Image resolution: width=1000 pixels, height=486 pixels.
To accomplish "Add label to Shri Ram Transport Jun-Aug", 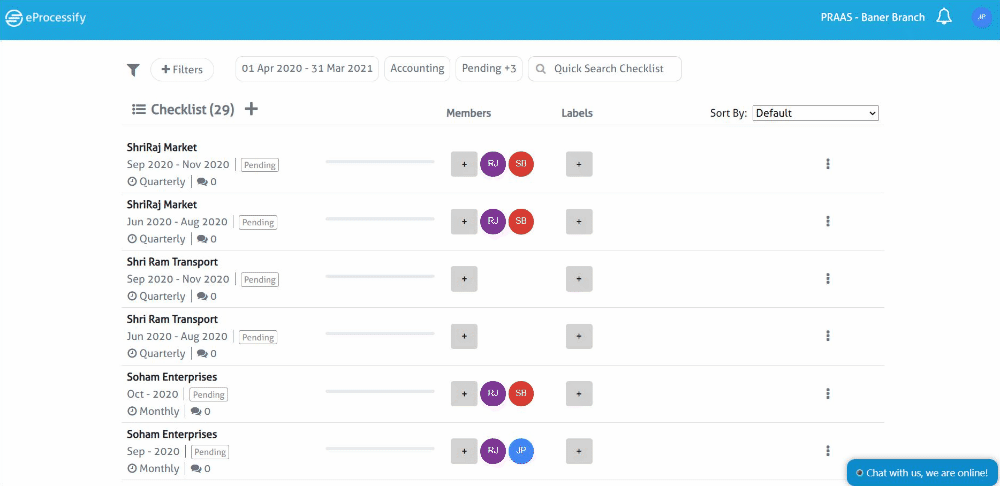I will [579, 336].
